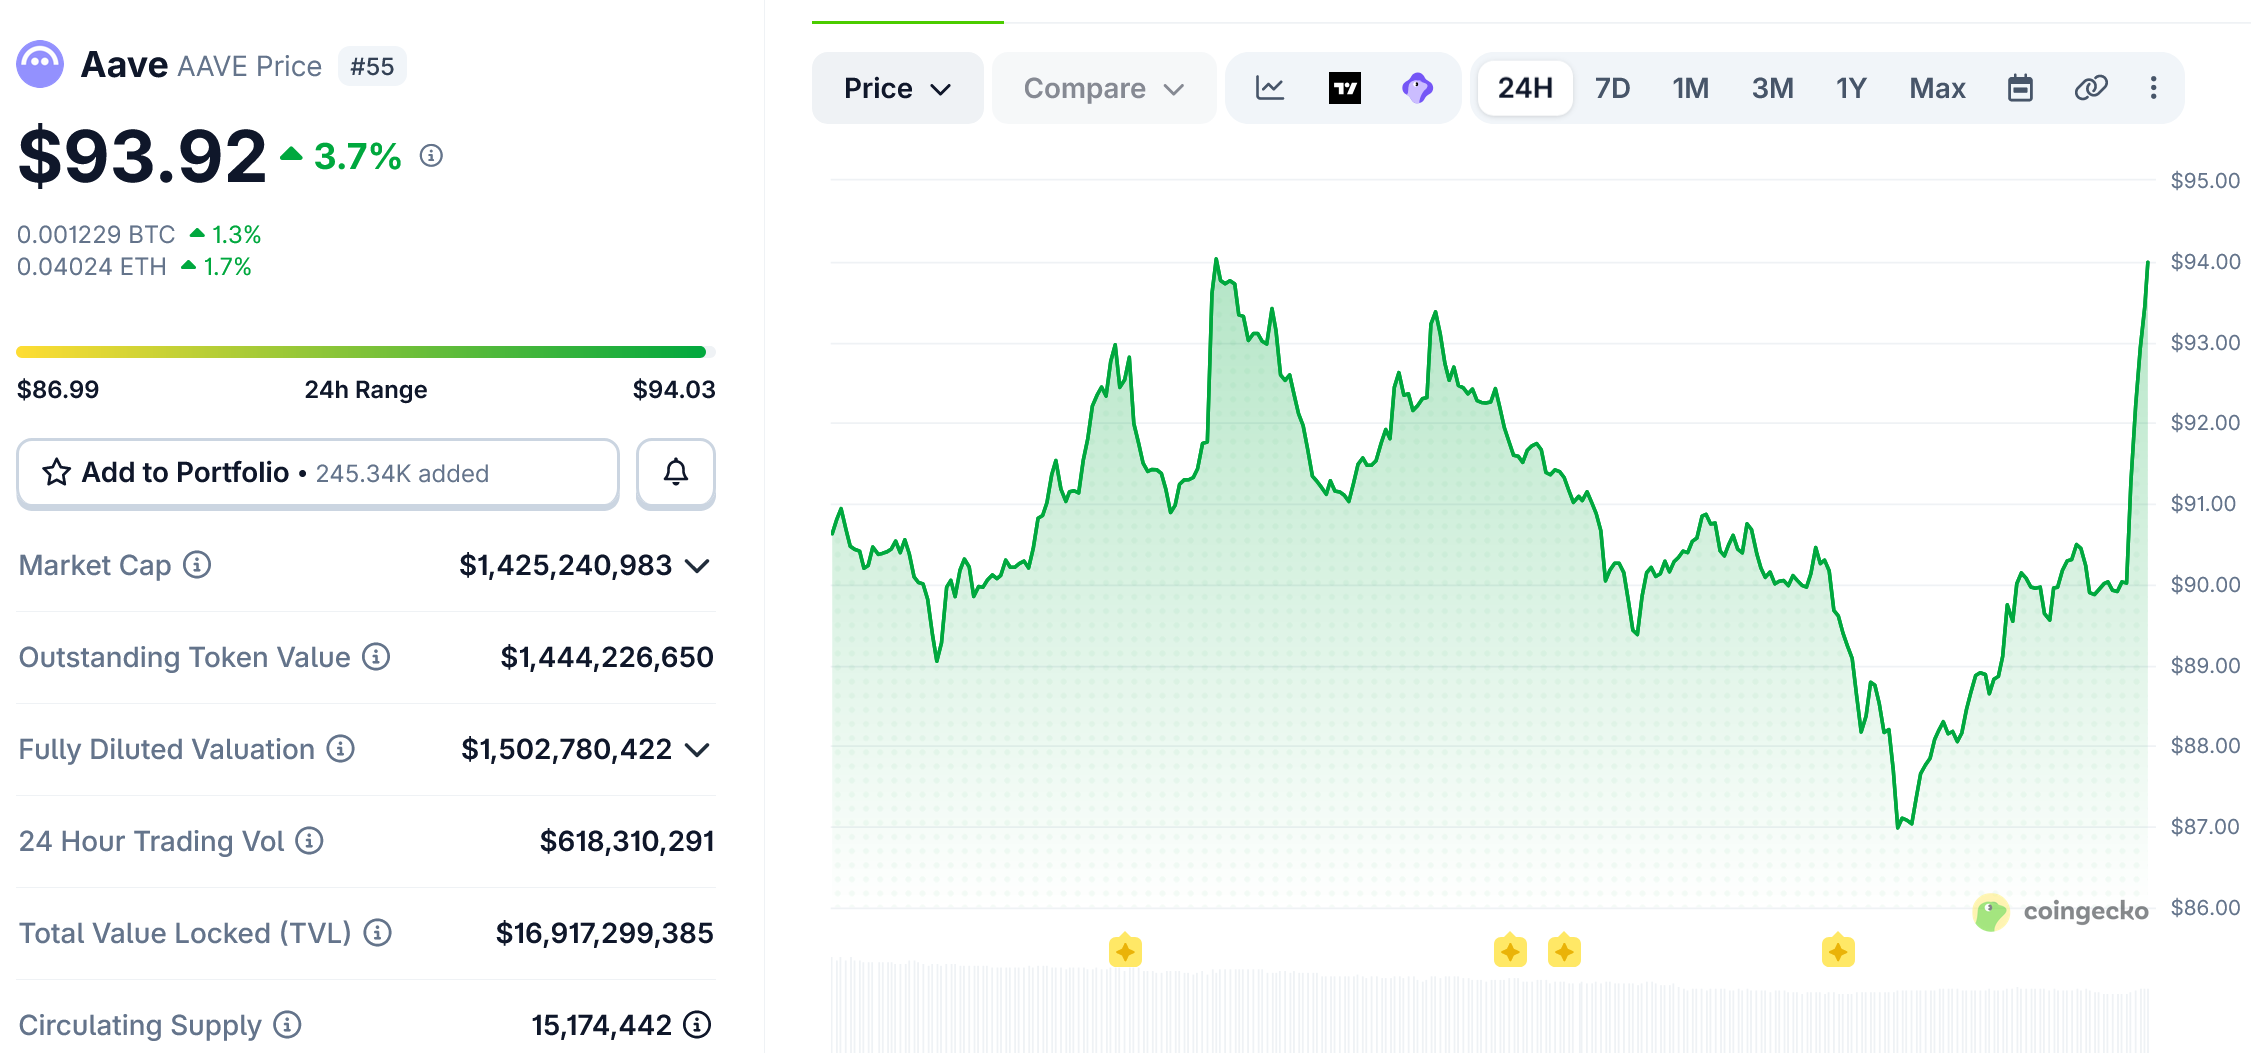Show 24 Hour Trading Vol info icon
The image size is (2251, 1053).
[x=310, y=841]
